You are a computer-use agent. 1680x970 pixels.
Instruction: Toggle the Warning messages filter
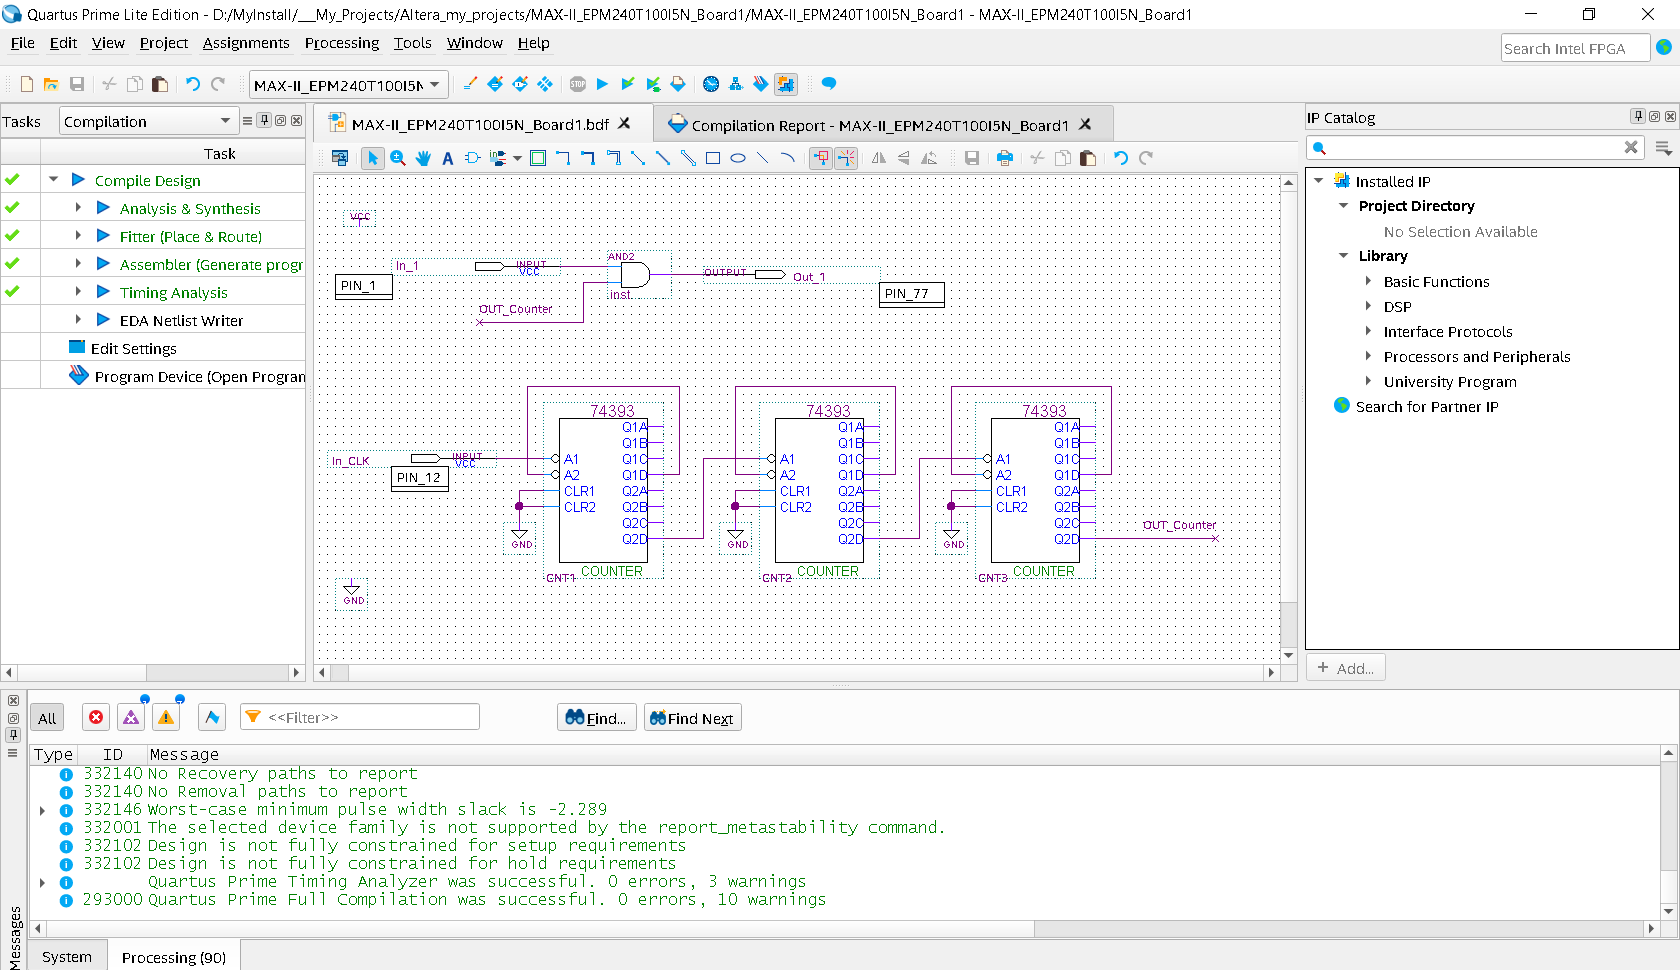click(x=166, y=718)
